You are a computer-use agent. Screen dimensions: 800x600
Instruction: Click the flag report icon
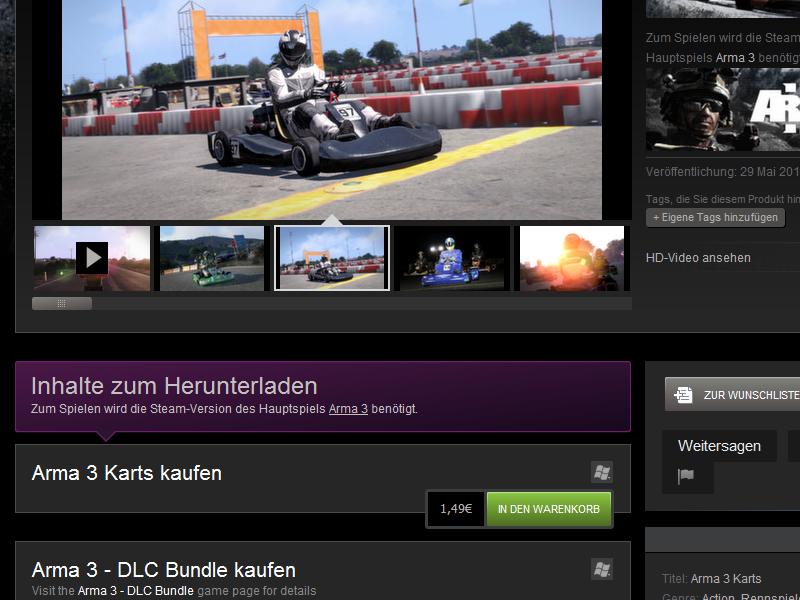pyautogui.click(x=686, y=476)
